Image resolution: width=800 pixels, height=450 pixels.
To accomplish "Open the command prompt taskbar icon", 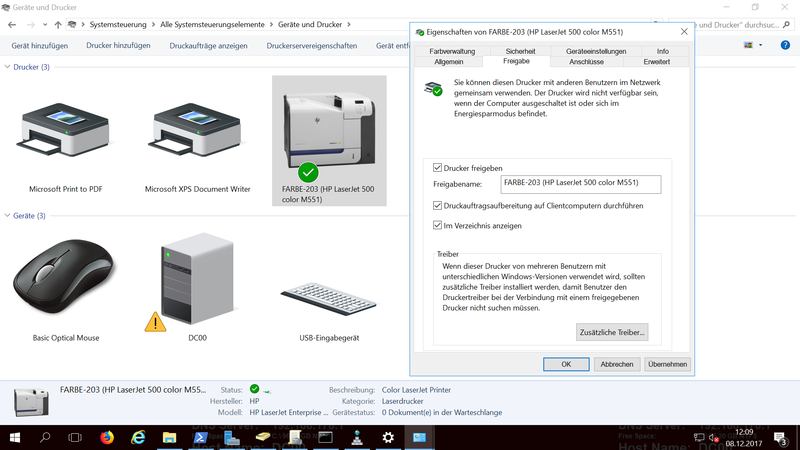I will (326, 437).
